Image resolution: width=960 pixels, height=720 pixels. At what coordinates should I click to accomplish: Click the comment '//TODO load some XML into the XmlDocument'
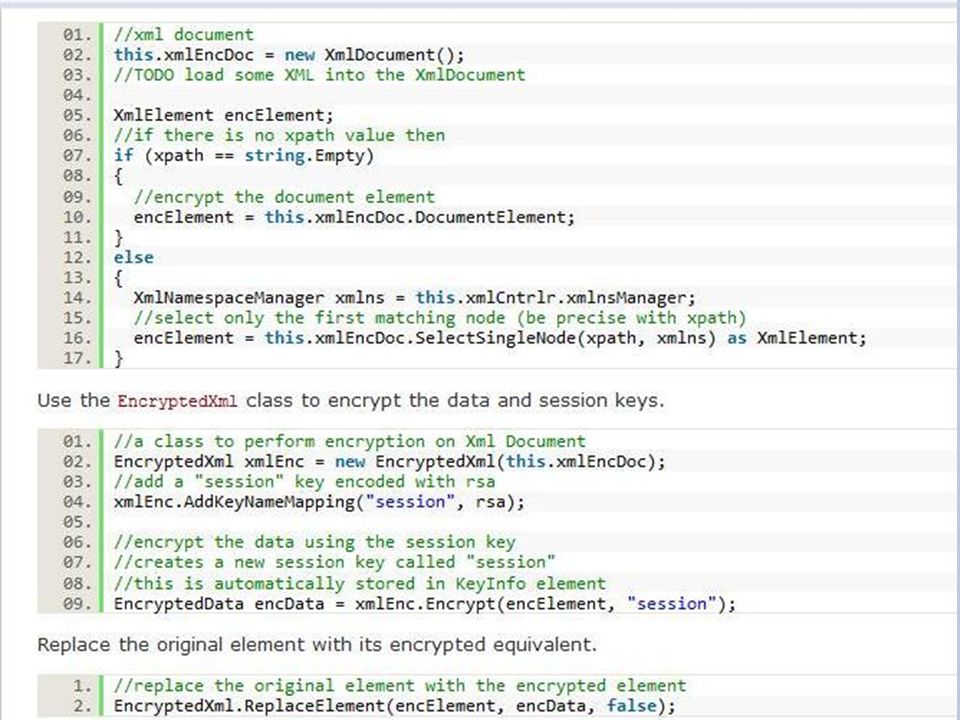coord(319,75)
